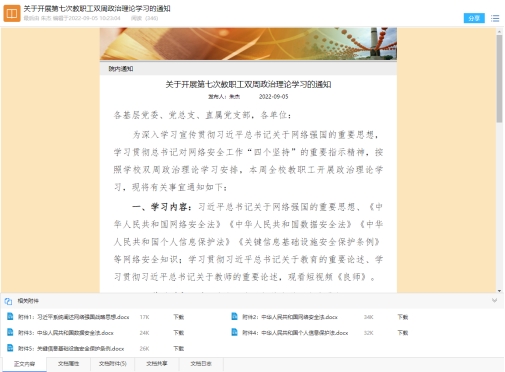Open the 附件4 docx file icon
This screenshot has width=505, height=372.
(x=235, y=332)
